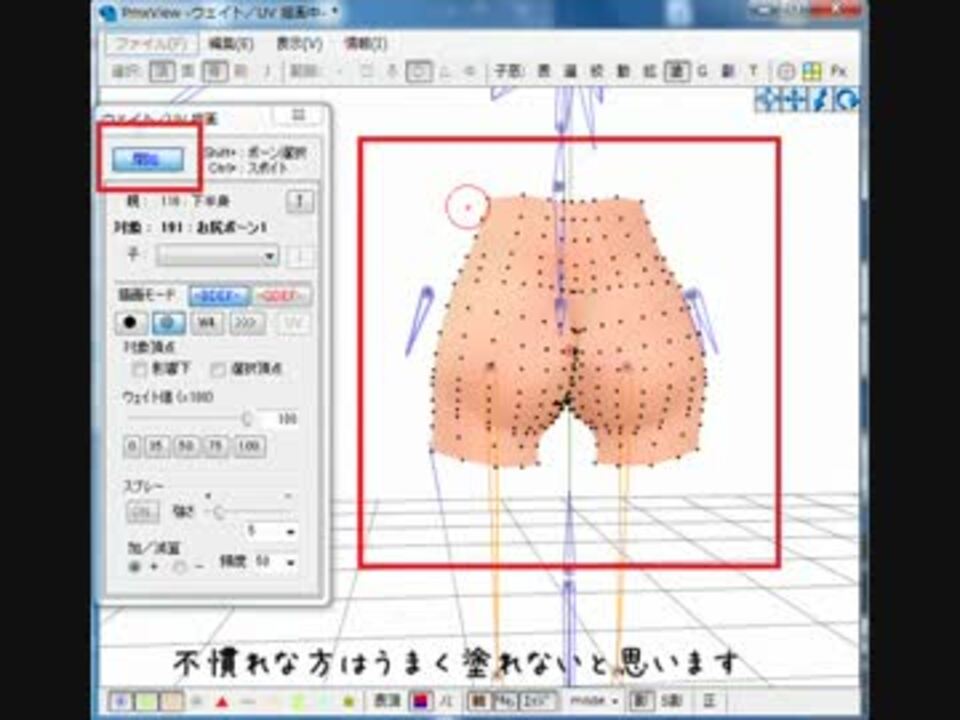
Task: Click the >>> mode button
Action: [247, 323]
